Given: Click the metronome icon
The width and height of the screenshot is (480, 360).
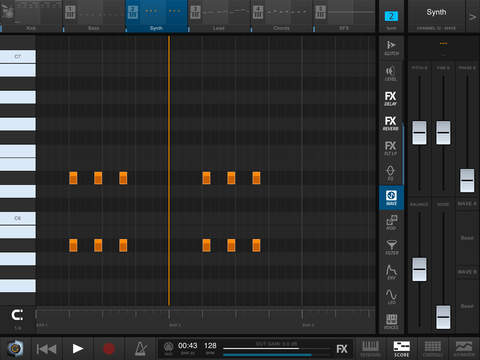Looking at the screenshot, I should pos(141,349).
